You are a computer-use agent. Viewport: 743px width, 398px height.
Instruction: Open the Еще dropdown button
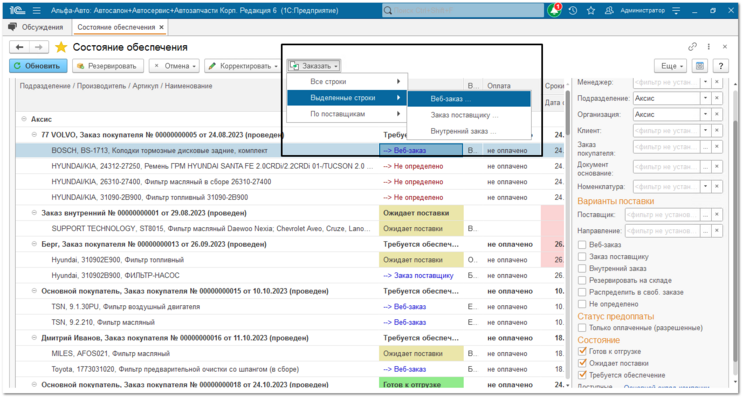tap(670, 66)
